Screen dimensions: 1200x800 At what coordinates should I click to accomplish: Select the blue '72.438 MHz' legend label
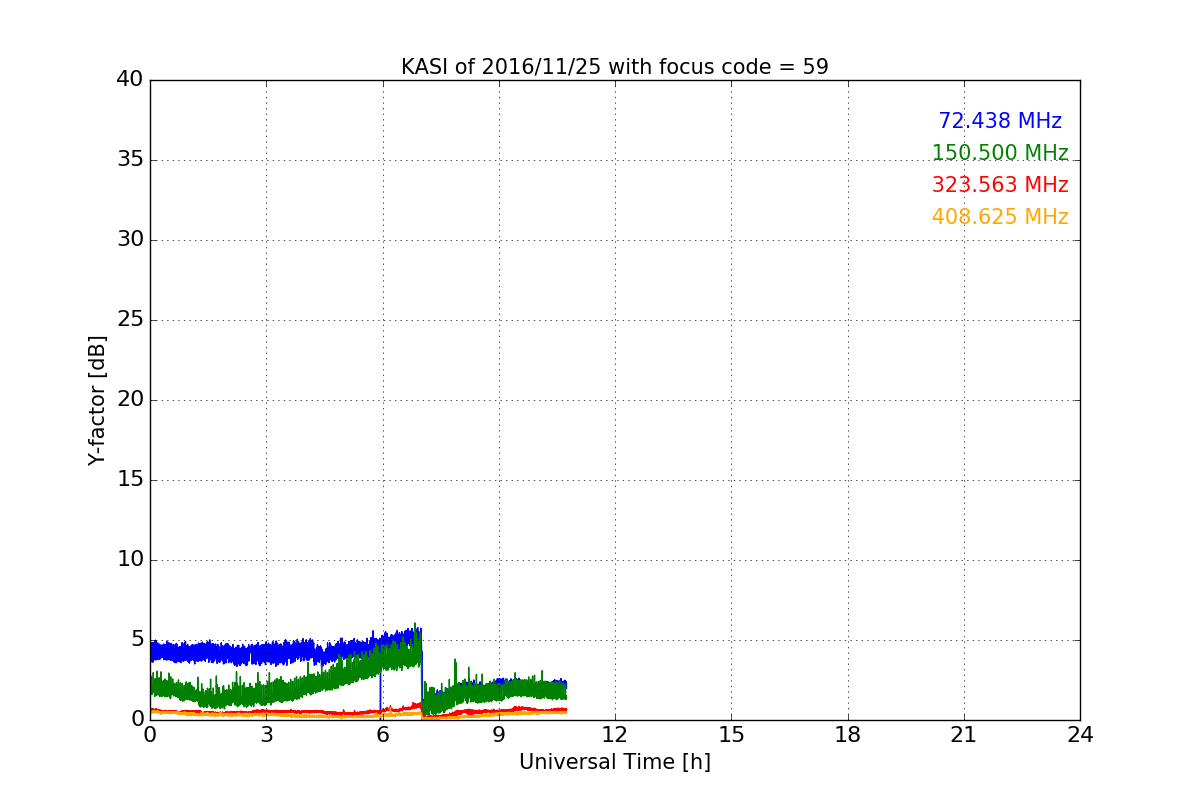click(1000, 121)
